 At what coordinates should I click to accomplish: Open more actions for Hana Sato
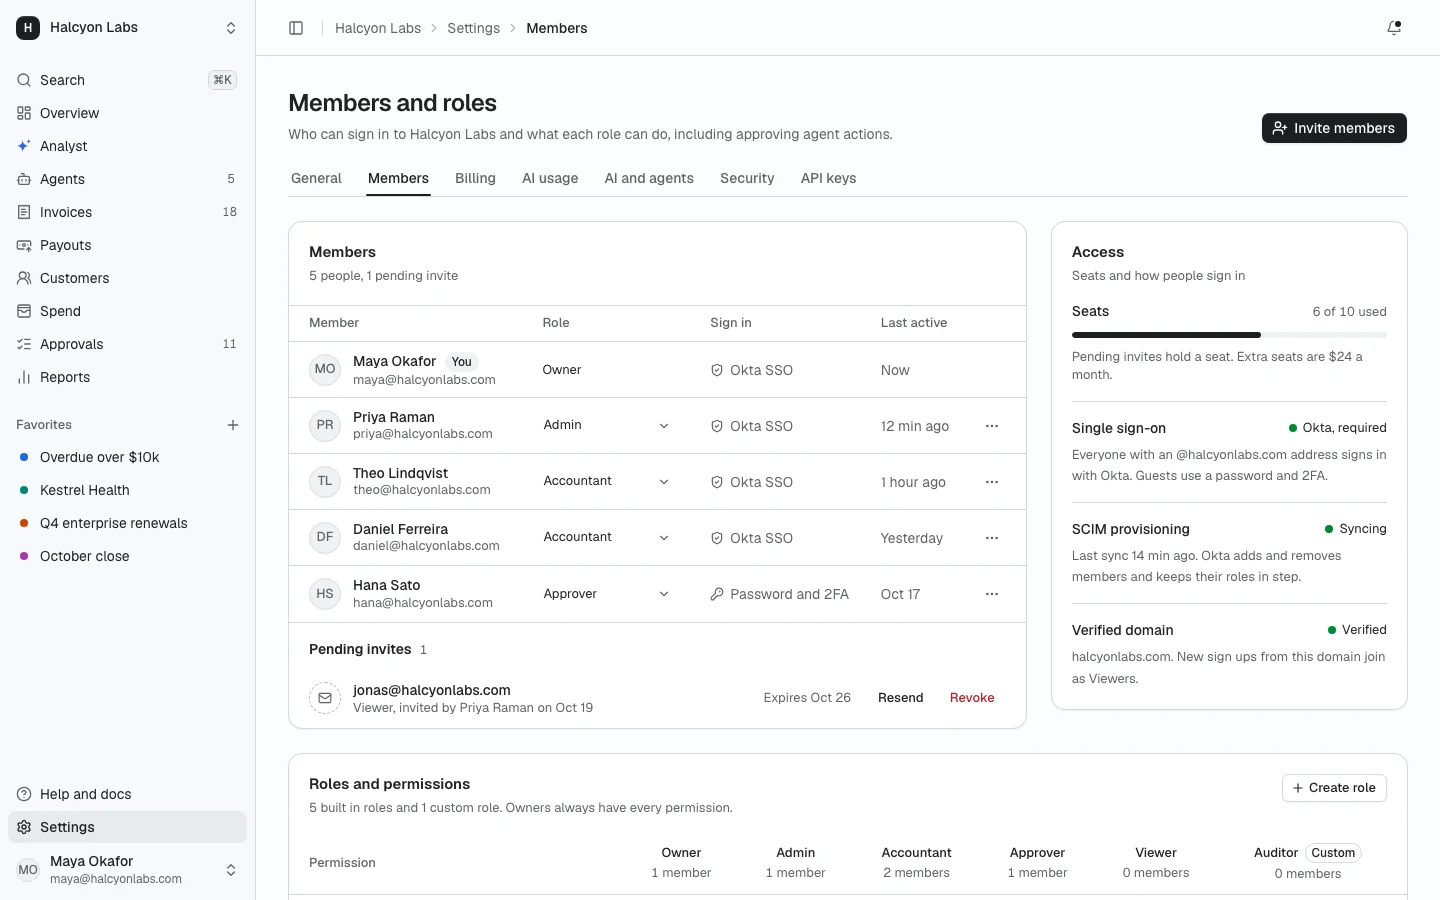click(992, 594)
